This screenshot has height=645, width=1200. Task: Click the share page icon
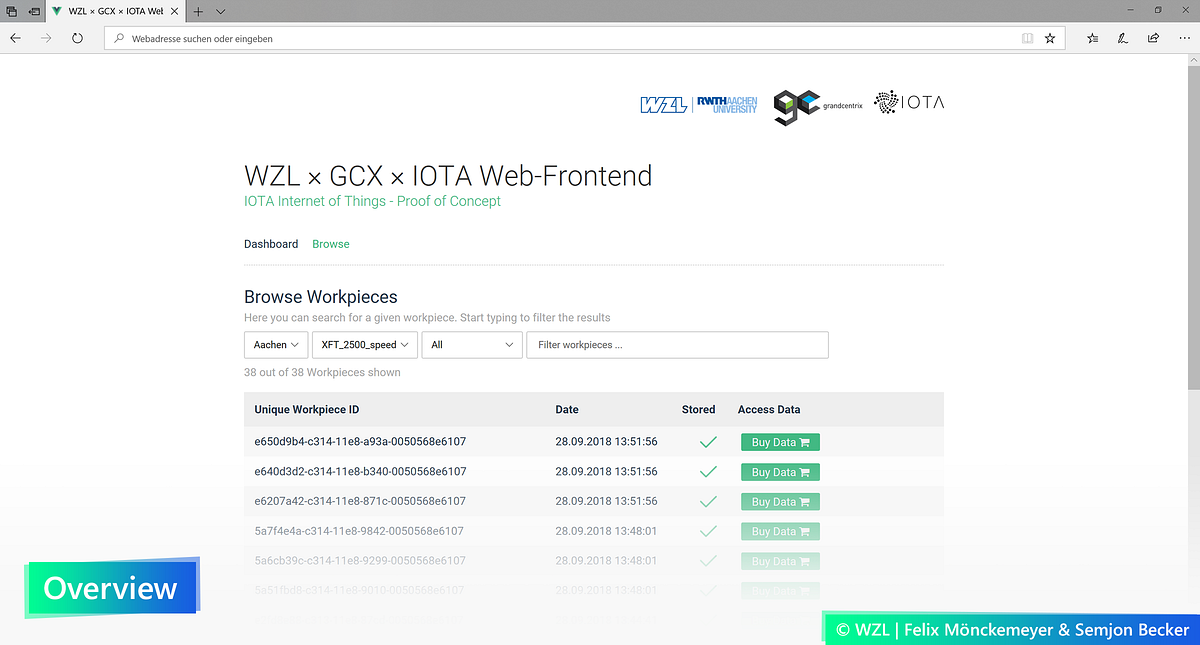pos(1154,38)
